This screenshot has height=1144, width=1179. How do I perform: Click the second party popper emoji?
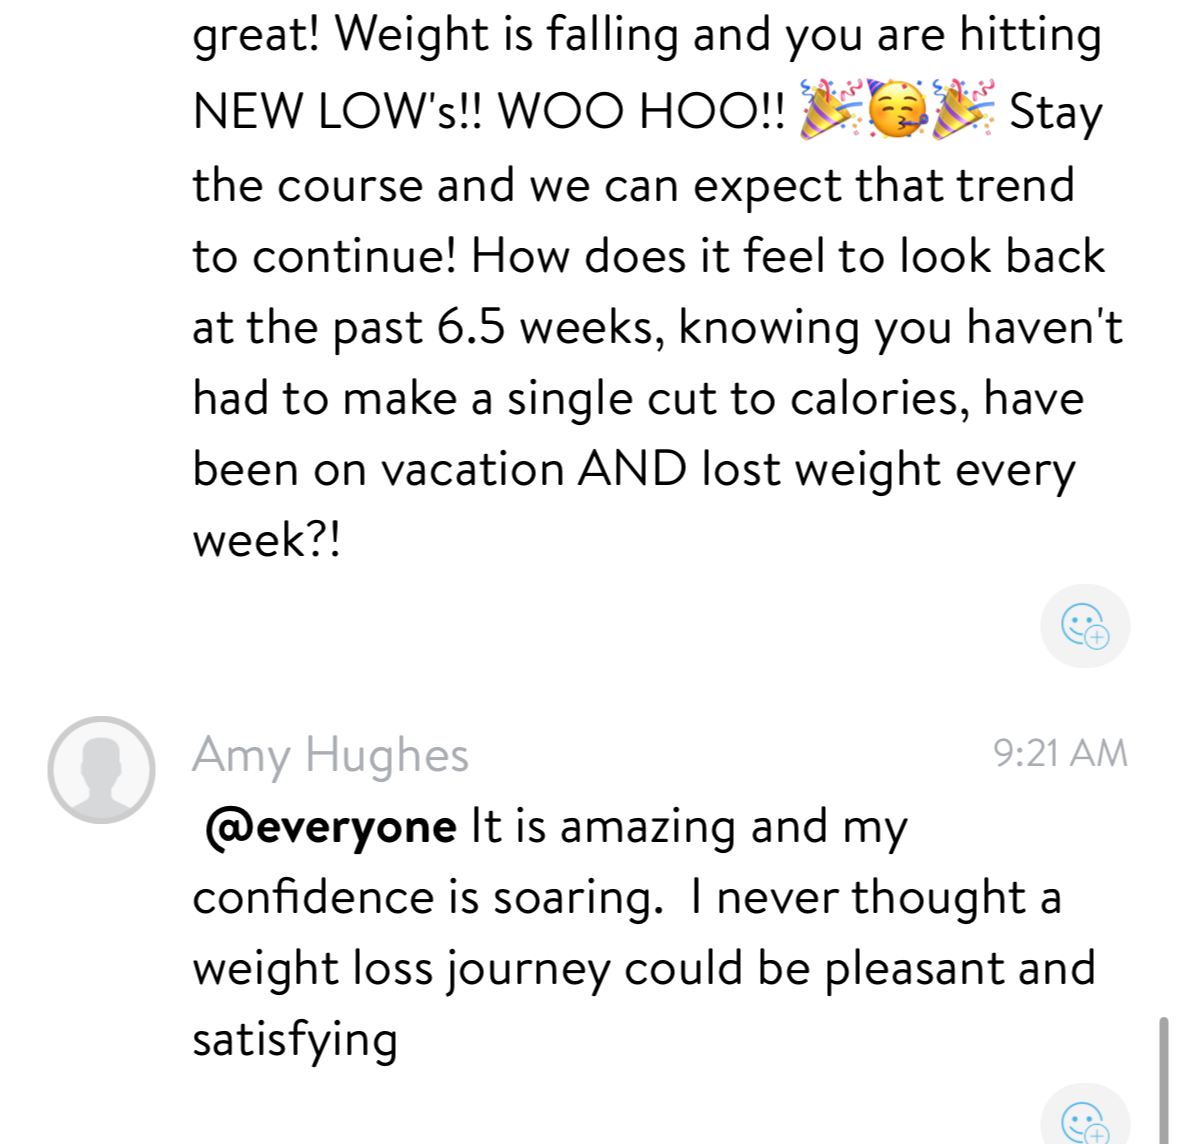click(963, 109)
